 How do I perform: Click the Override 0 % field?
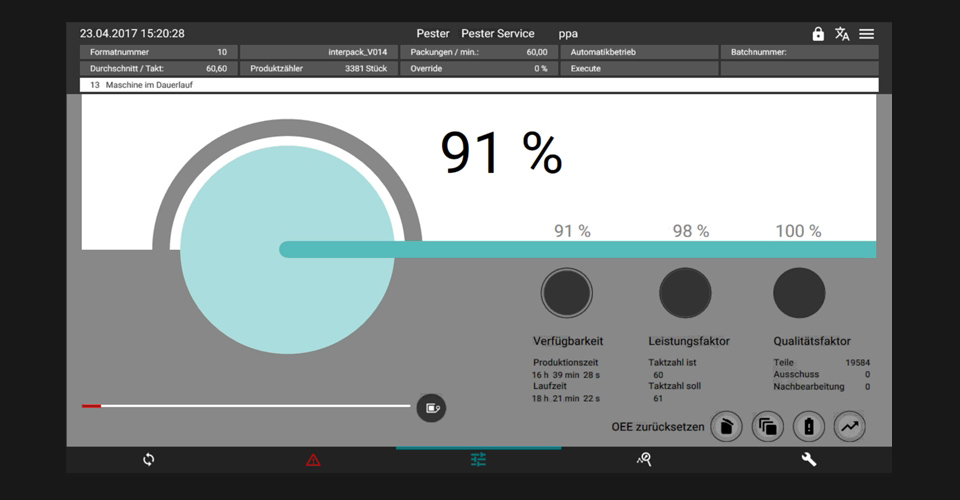click(479, 69)
